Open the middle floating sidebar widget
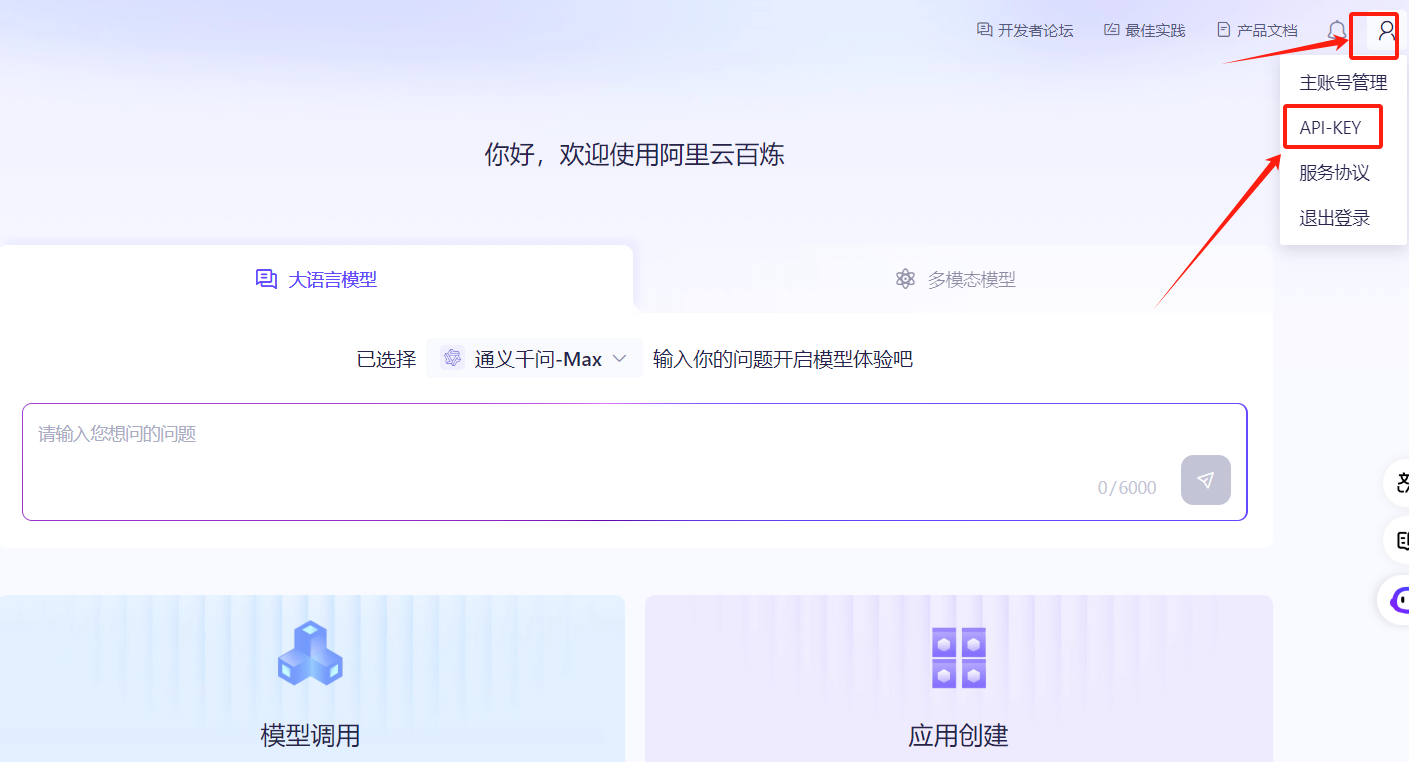 coord(1398,541)
